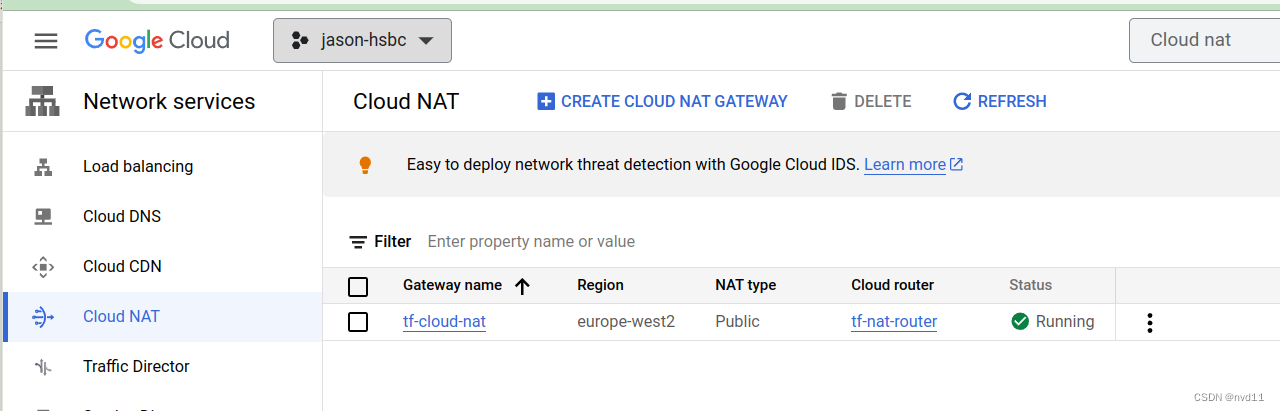
Task: Click the Google Cloud logo
Action: (157, 40)
